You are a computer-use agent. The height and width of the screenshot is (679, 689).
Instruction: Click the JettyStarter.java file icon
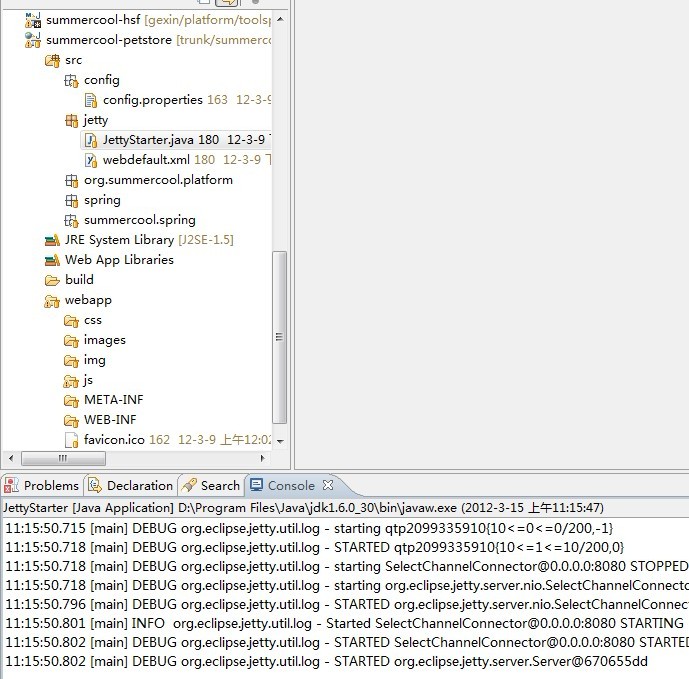(91, 140)
